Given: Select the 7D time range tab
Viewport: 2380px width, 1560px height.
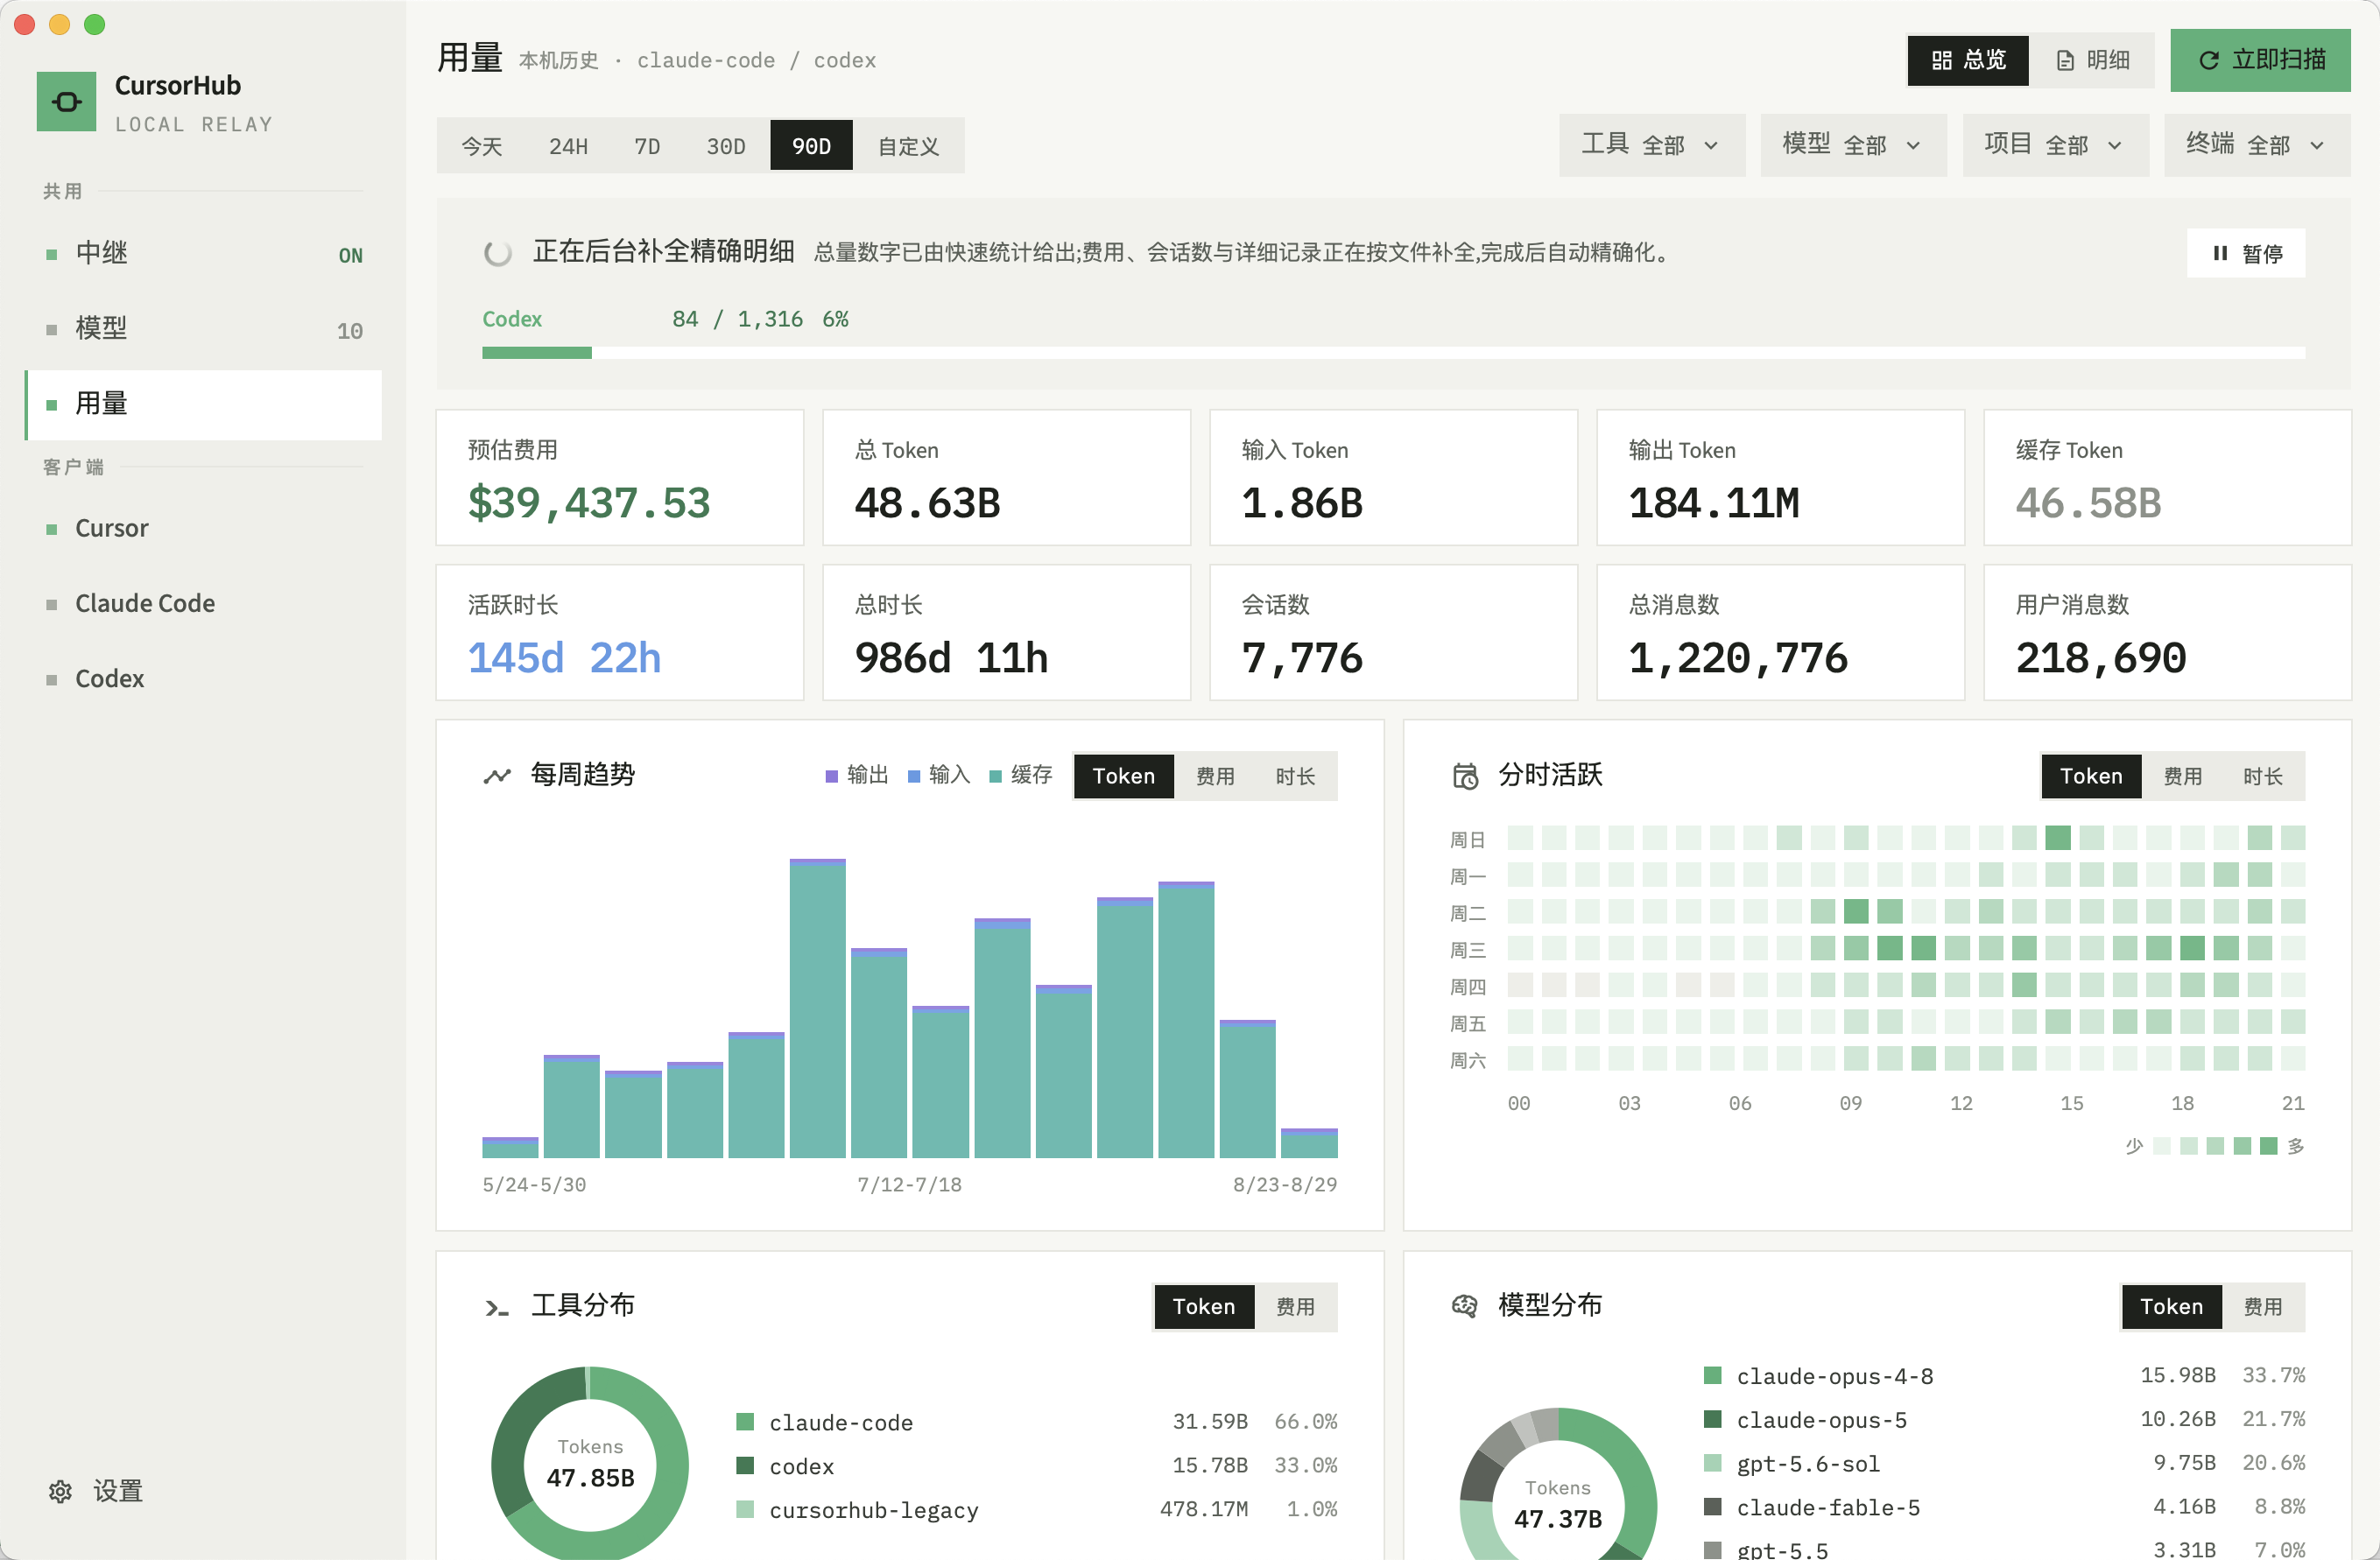Looking at the screenshot, I should coord(647,146).
